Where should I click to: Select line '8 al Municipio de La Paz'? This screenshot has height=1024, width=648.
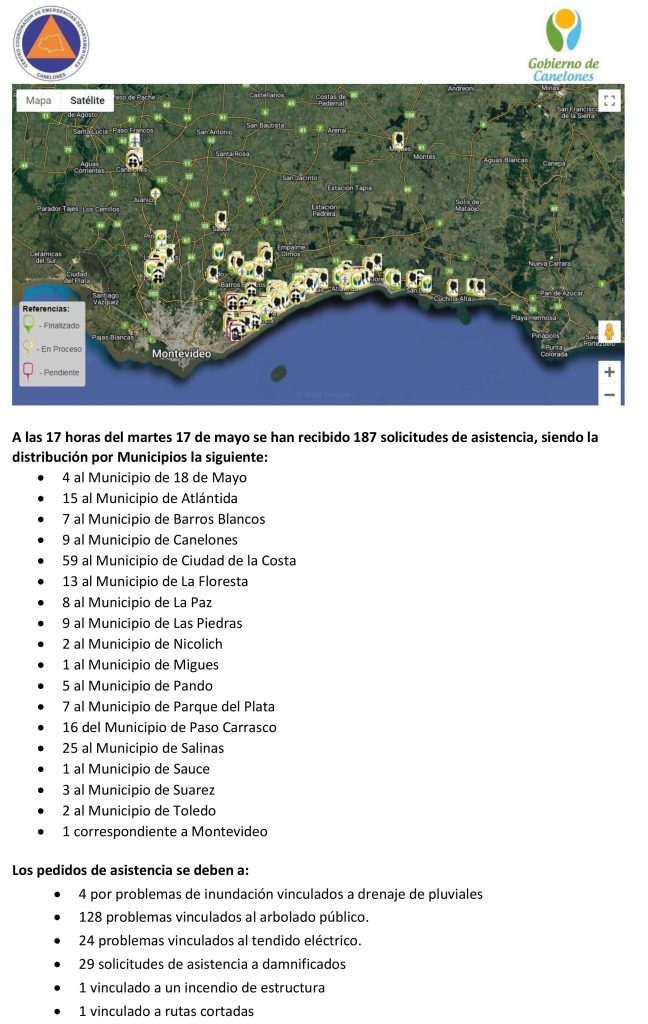[x=137, y=602]
